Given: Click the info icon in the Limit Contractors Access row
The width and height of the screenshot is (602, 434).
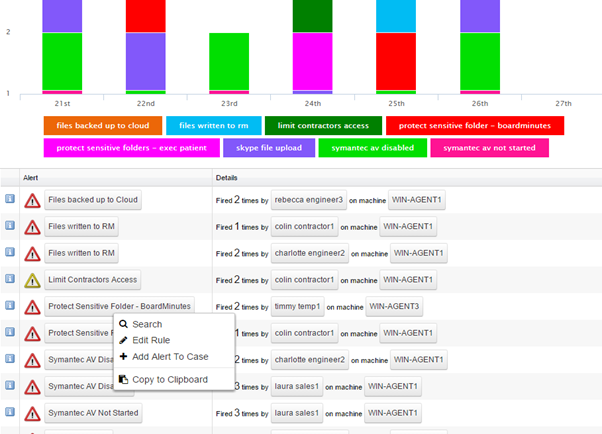Looking at the screenshot, I should coord(9,279).
